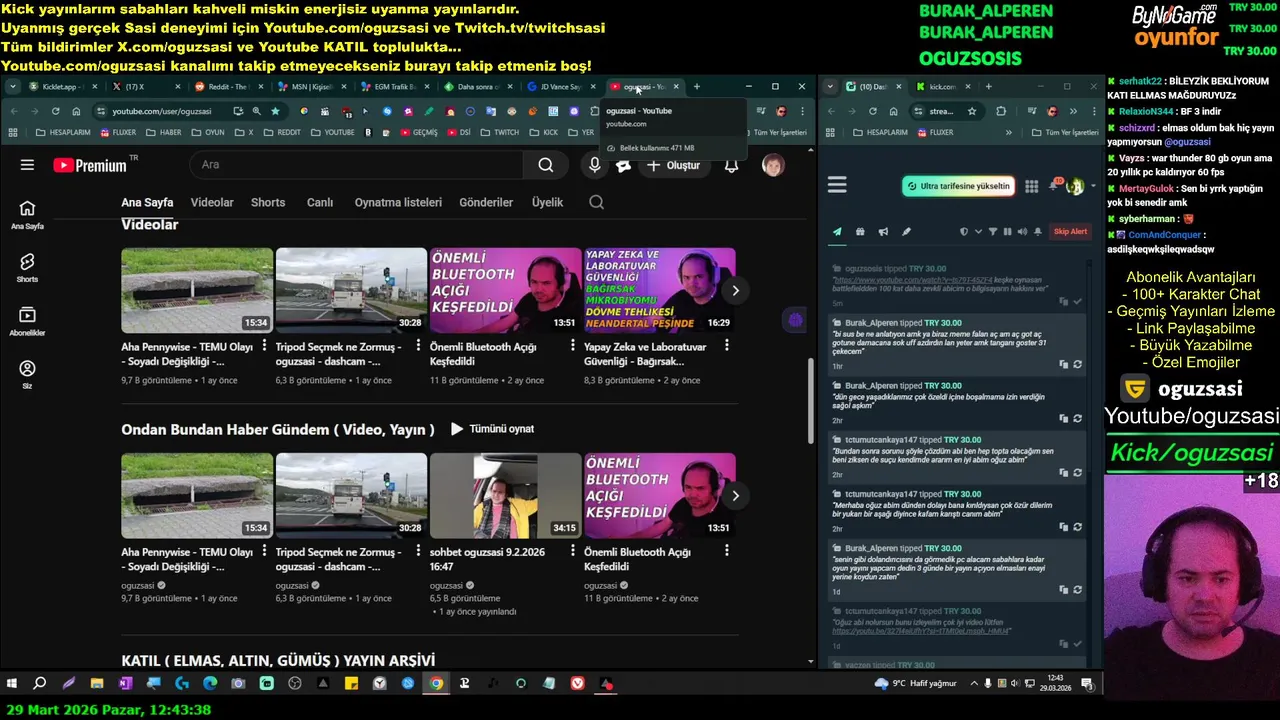
Task: Open the YouTube account avatar menu
Action: (773, 165)
